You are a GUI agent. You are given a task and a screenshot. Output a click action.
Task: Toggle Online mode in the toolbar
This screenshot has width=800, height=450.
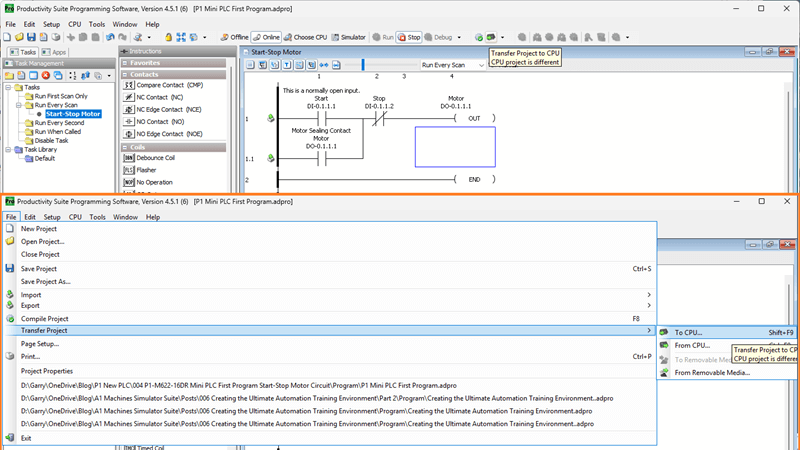(266, 37)
